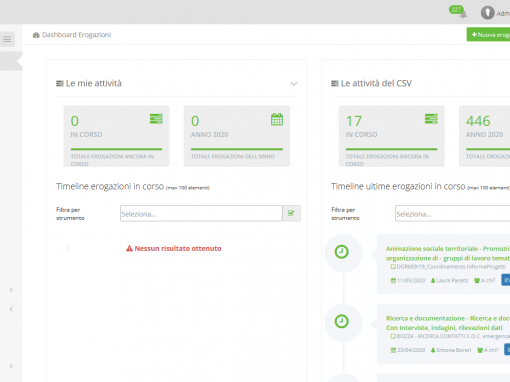Click the 23/04/2020 date calendar icon
The height and width of the screenshot is (382, 510).
pyautogui.click(x=393, y=350)
